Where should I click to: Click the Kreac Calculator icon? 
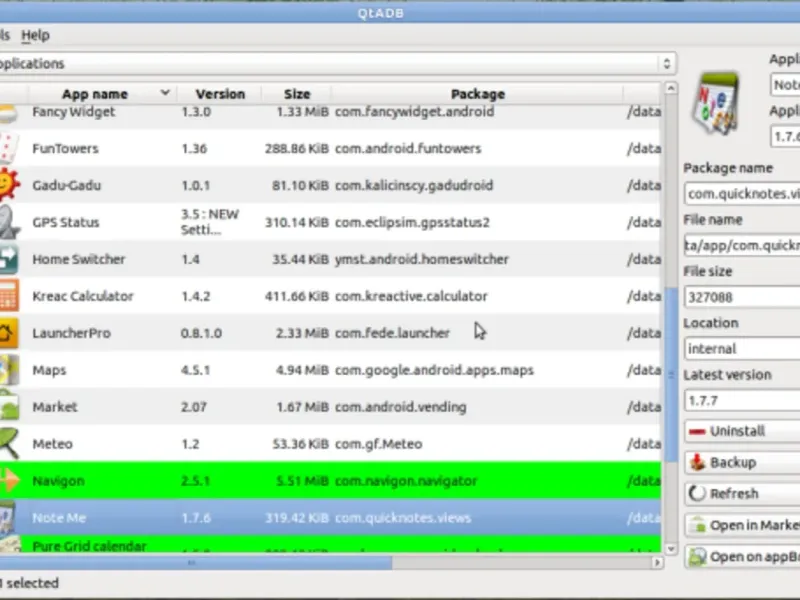click(x=9, y=296)
